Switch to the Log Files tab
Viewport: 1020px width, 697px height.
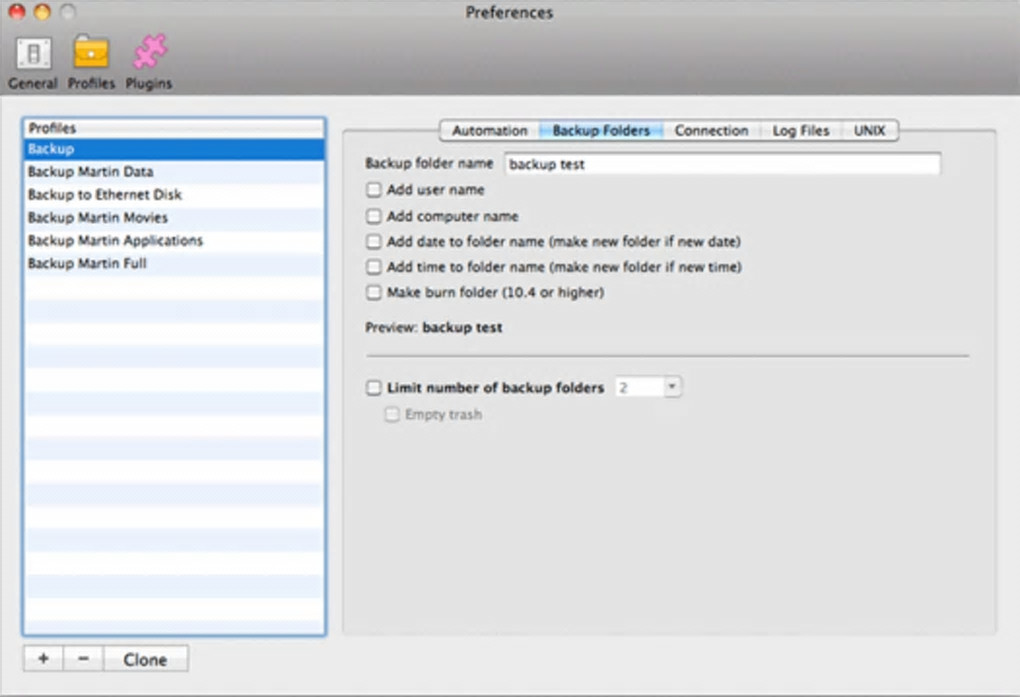(801, 131)
